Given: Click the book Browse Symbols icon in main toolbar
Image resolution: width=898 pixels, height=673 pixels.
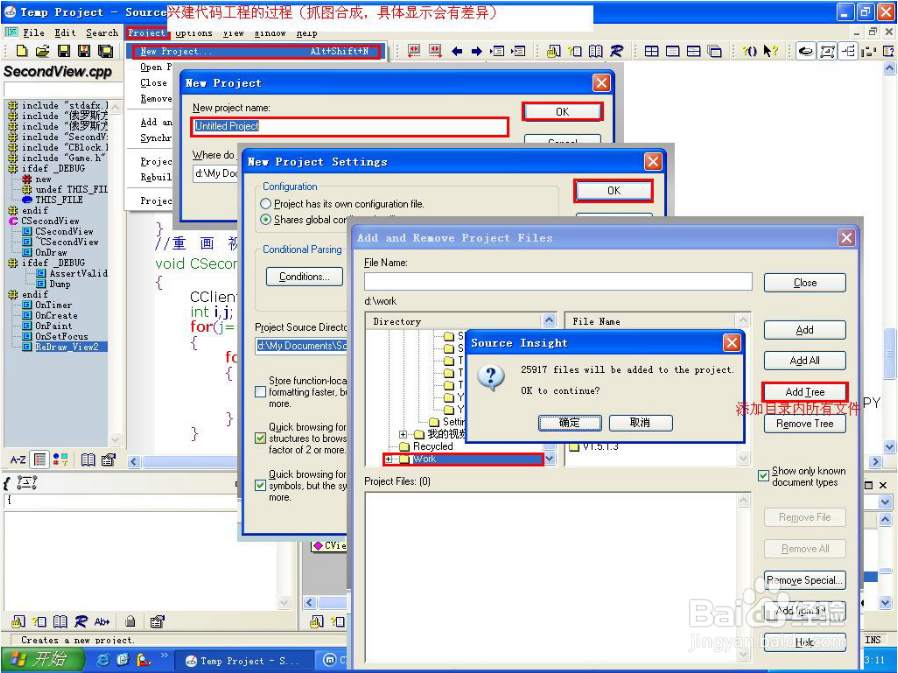Looking at the screenshot, I should coord(596,52).
